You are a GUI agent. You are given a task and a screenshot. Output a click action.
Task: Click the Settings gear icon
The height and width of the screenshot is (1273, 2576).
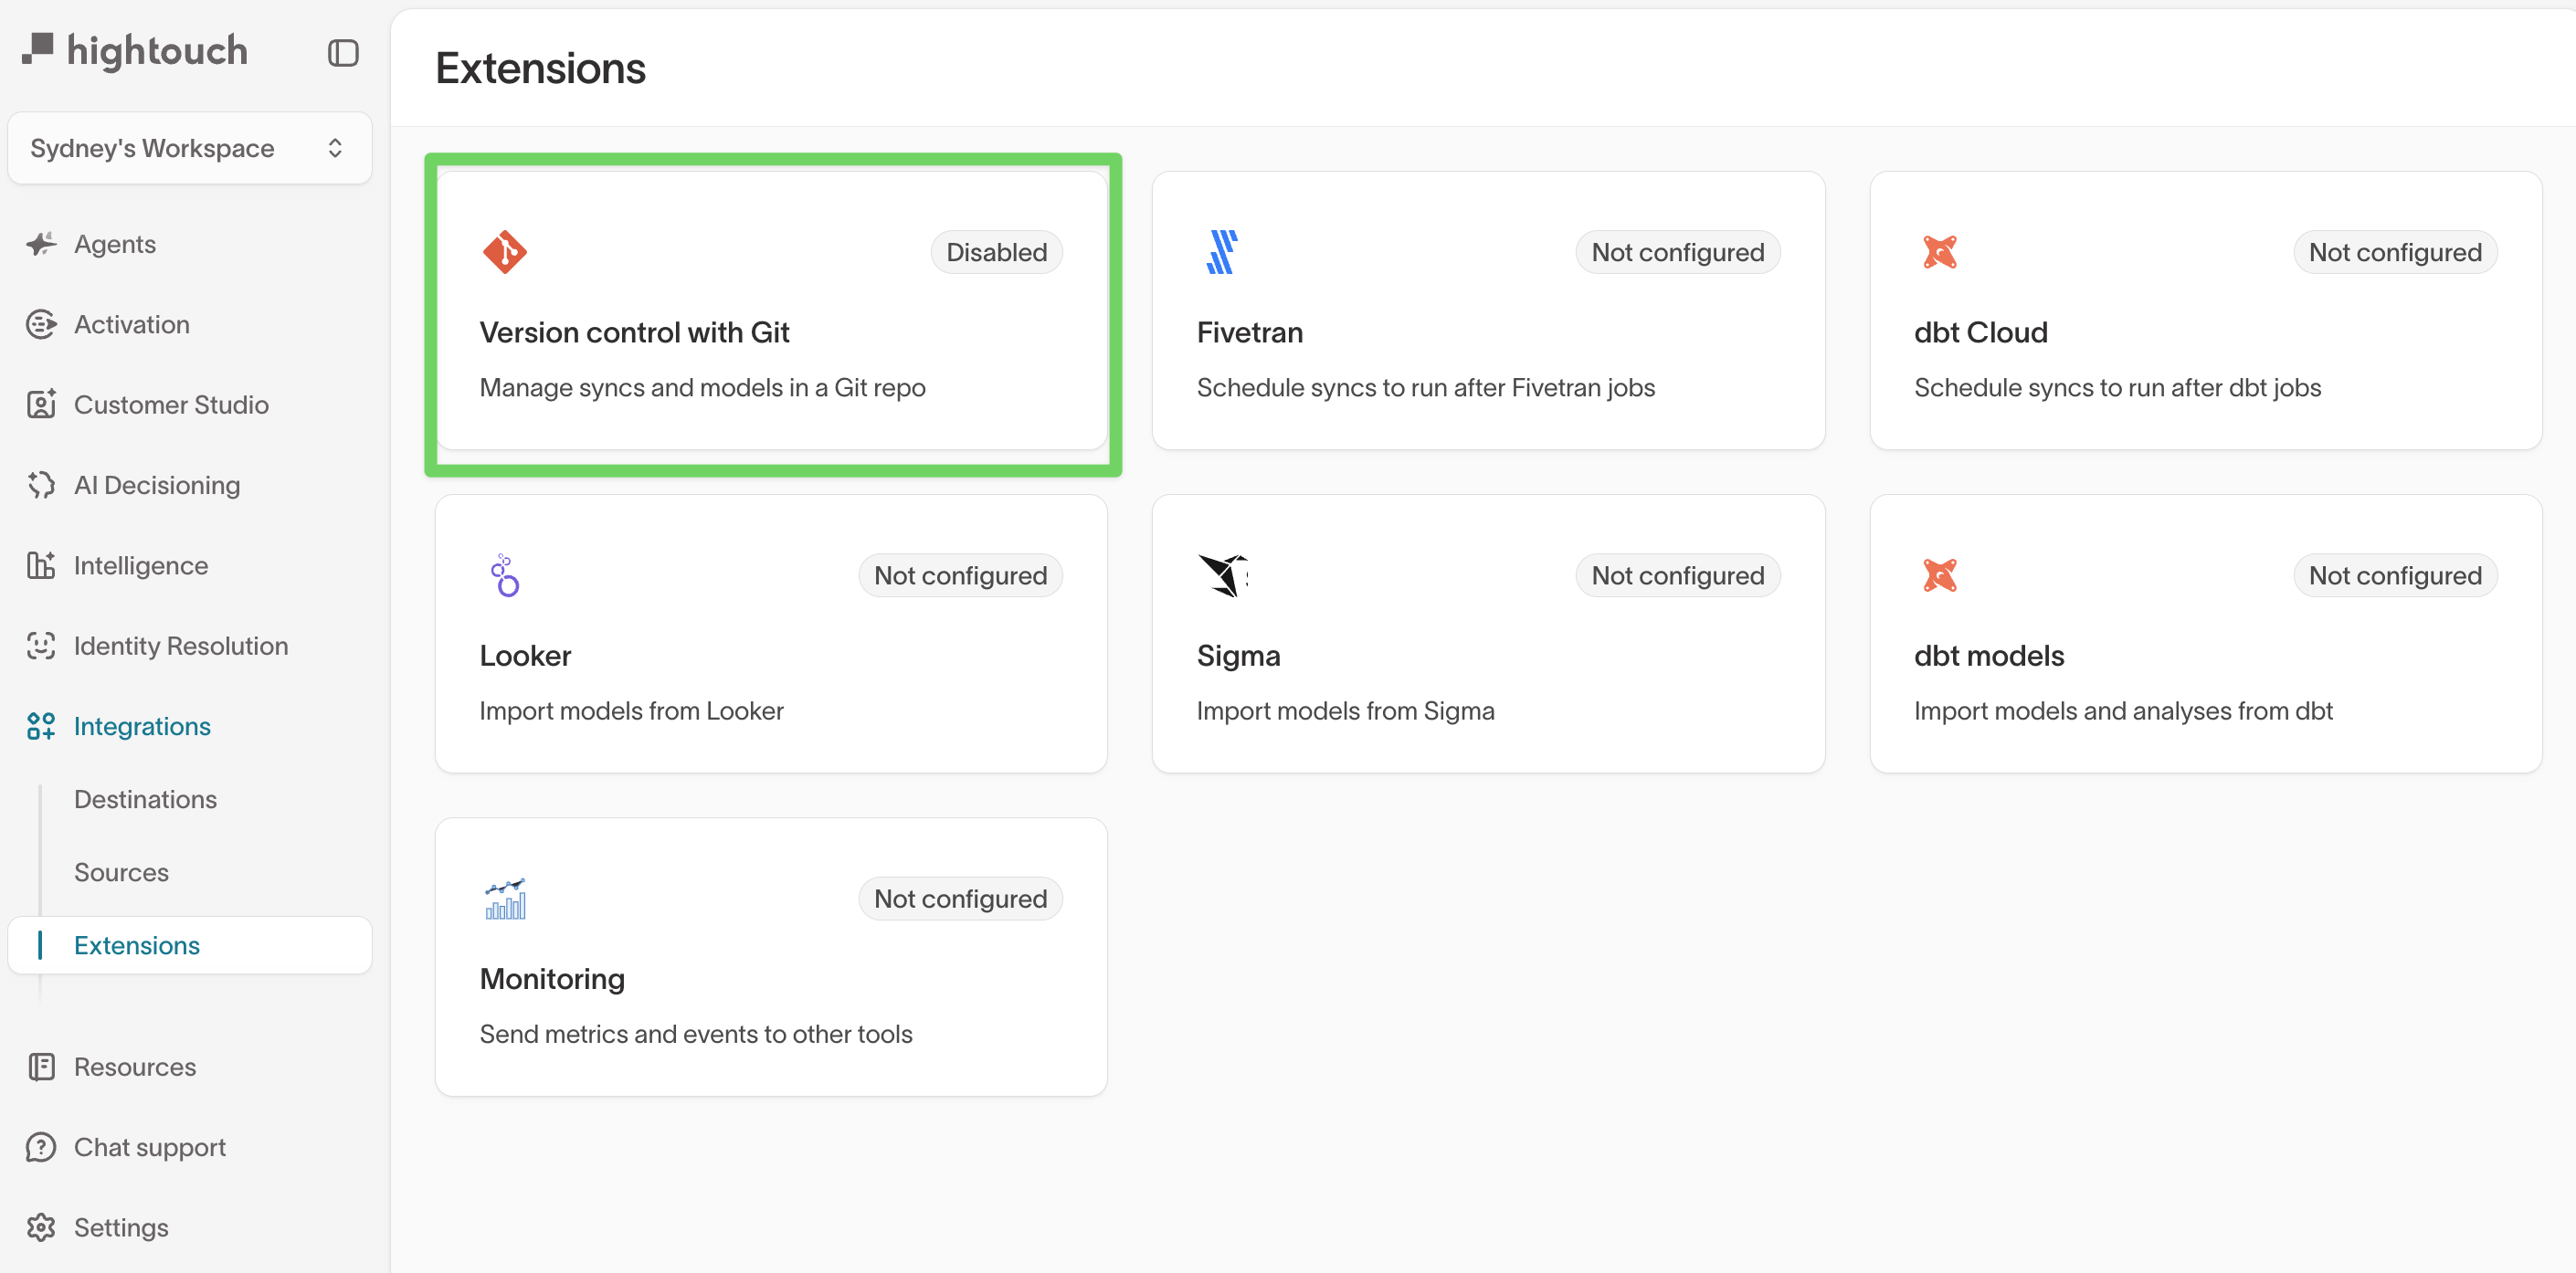41,1227
